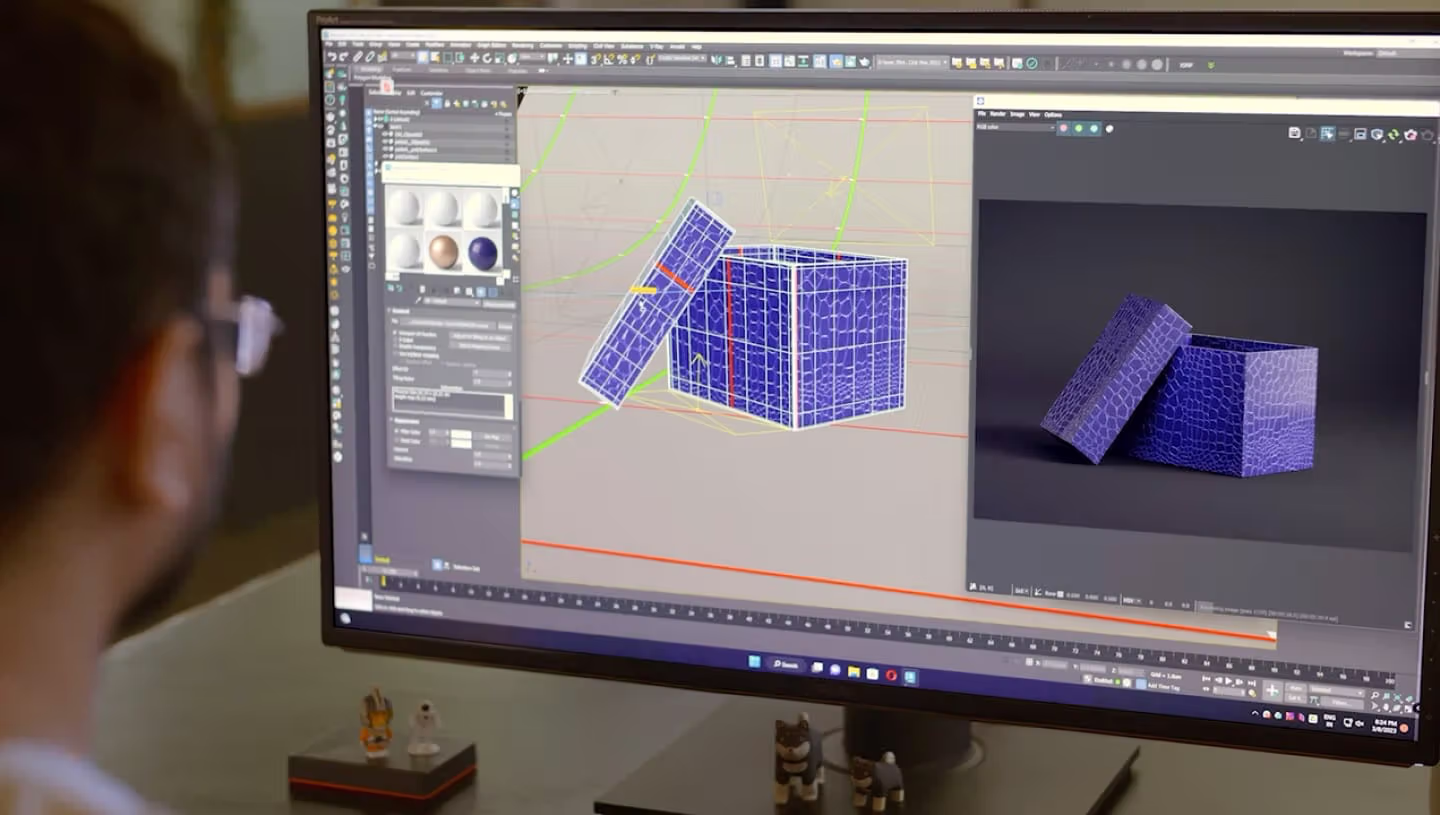
Task: Click the white-and-pink teapot icon in frame buffer
Action: pos(1411,135)
